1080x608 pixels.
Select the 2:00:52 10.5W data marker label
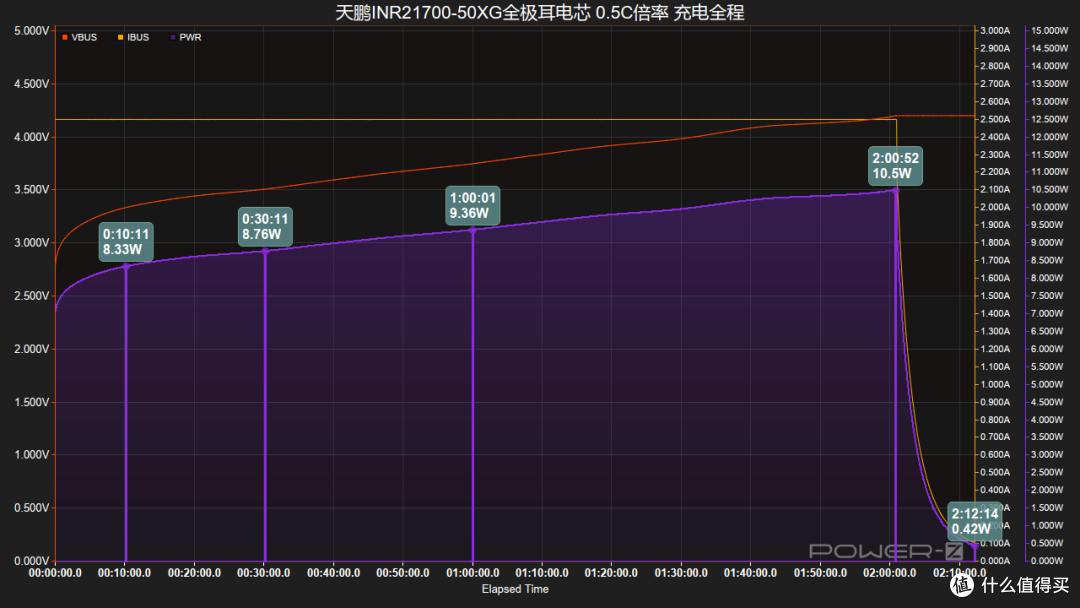tap(895, 166)
